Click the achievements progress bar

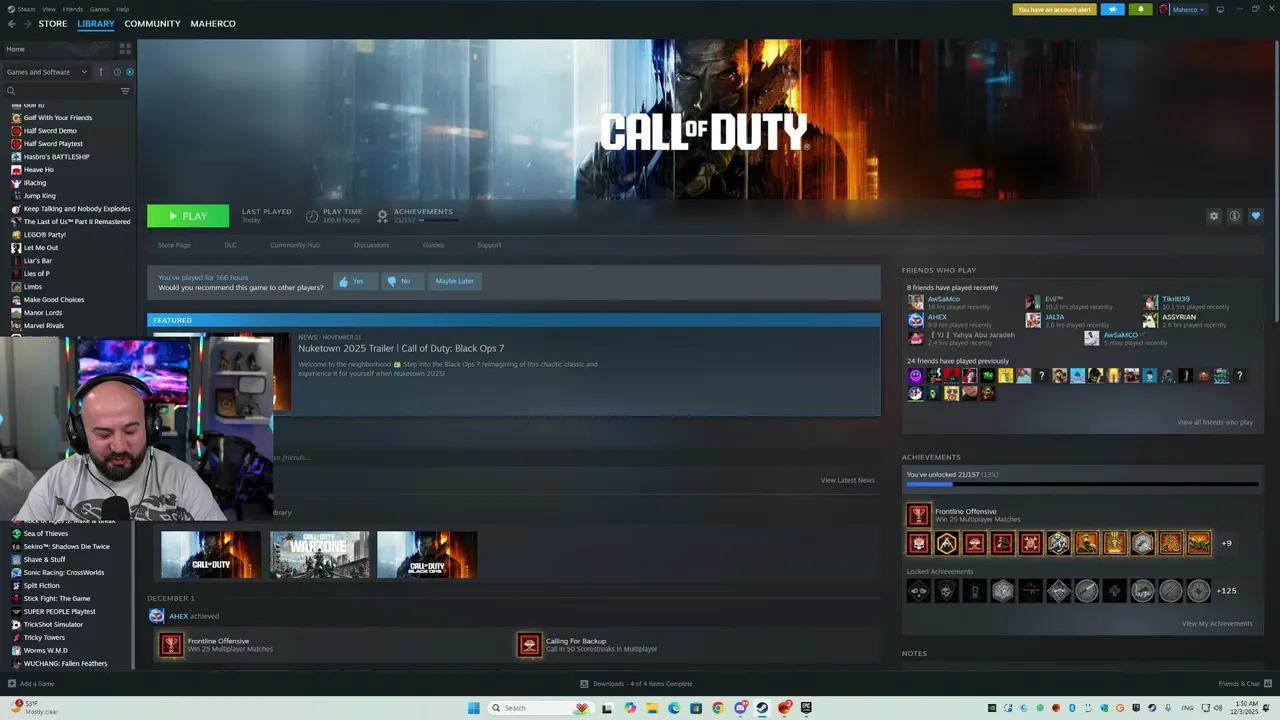1082,485
